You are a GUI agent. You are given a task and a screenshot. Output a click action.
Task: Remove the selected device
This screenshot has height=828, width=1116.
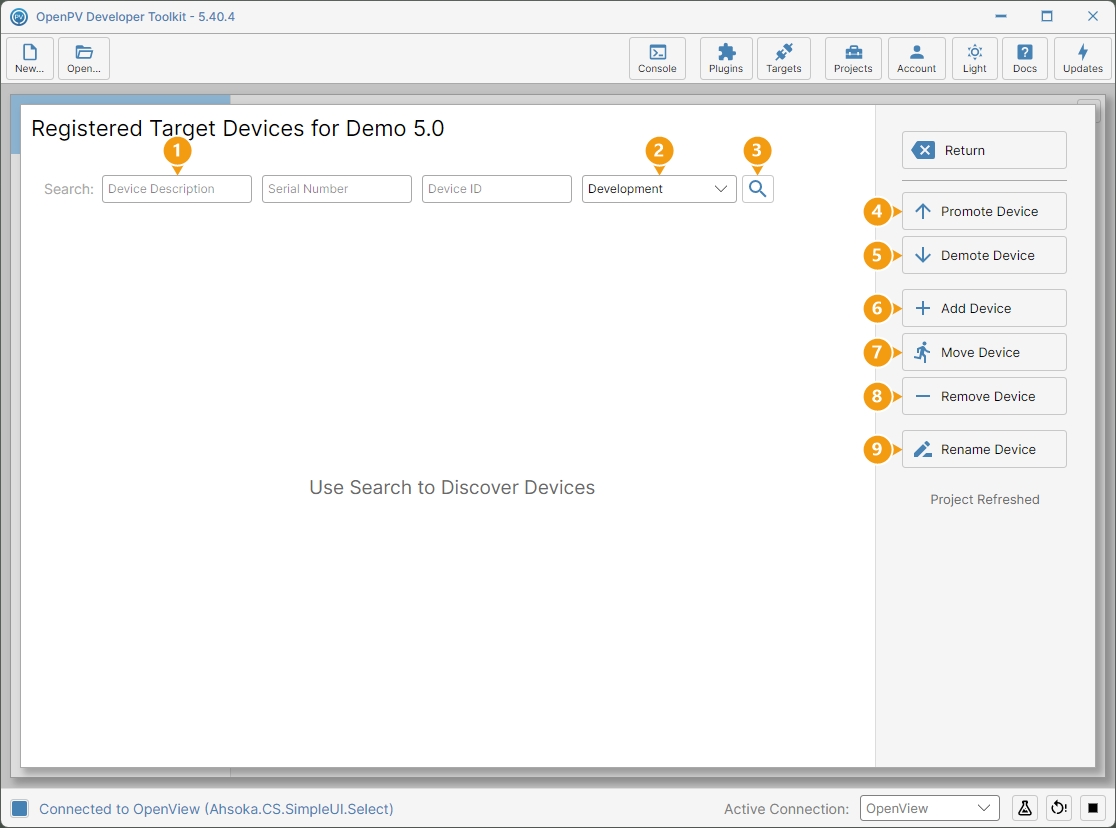984,397
